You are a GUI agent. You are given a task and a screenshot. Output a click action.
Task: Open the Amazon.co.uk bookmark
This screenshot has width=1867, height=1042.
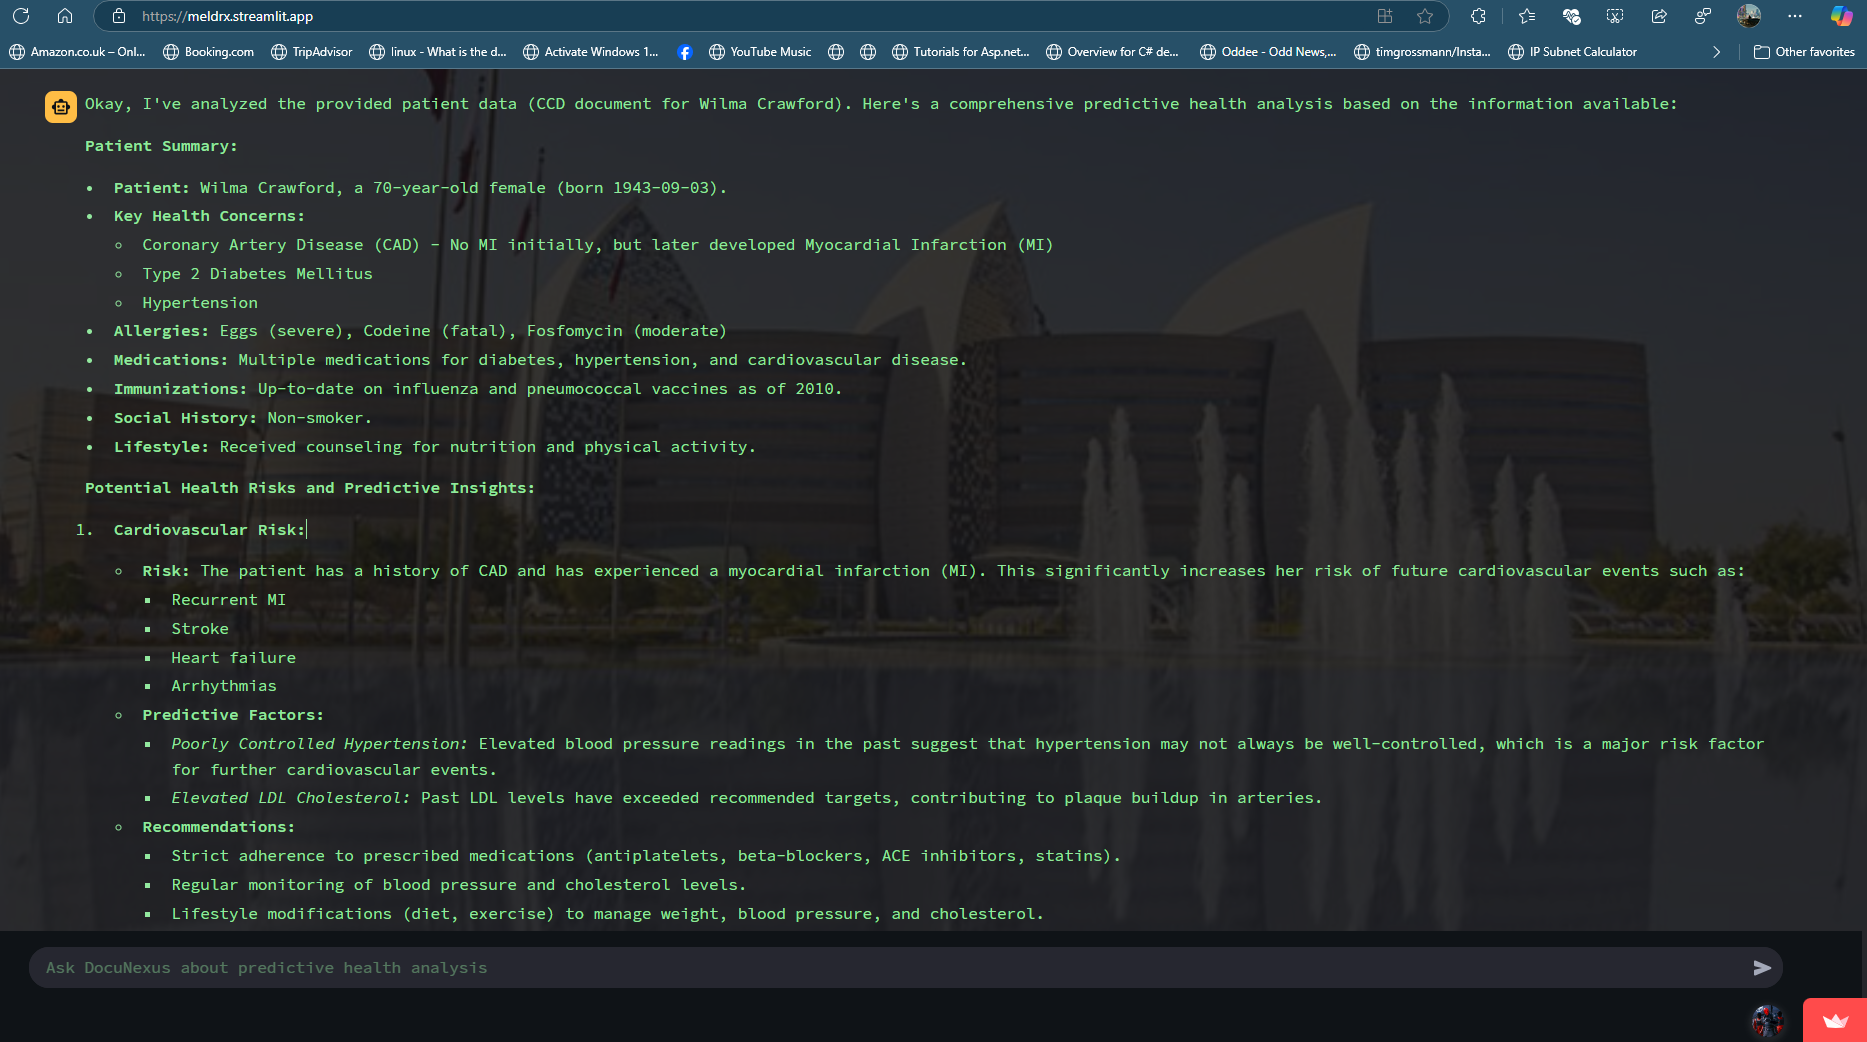pos(78,52)
